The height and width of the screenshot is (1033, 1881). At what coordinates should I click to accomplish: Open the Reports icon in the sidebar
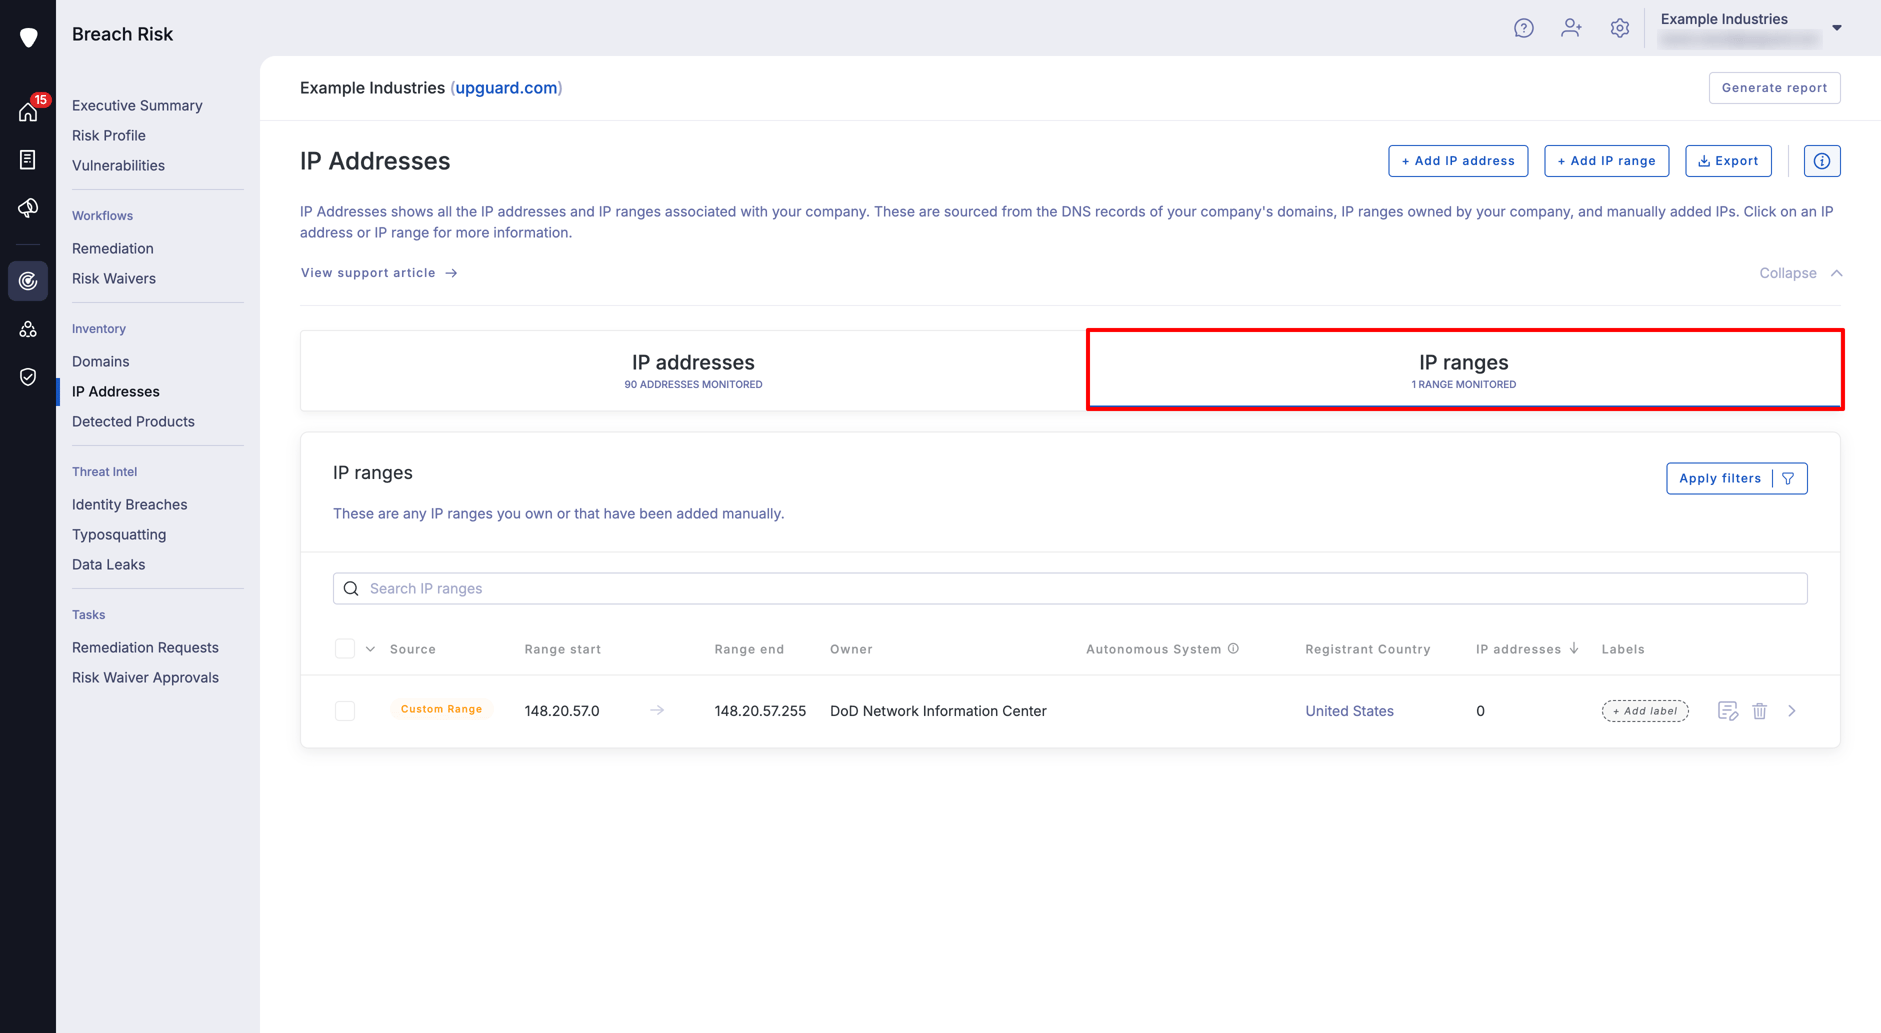coord(27,159)
